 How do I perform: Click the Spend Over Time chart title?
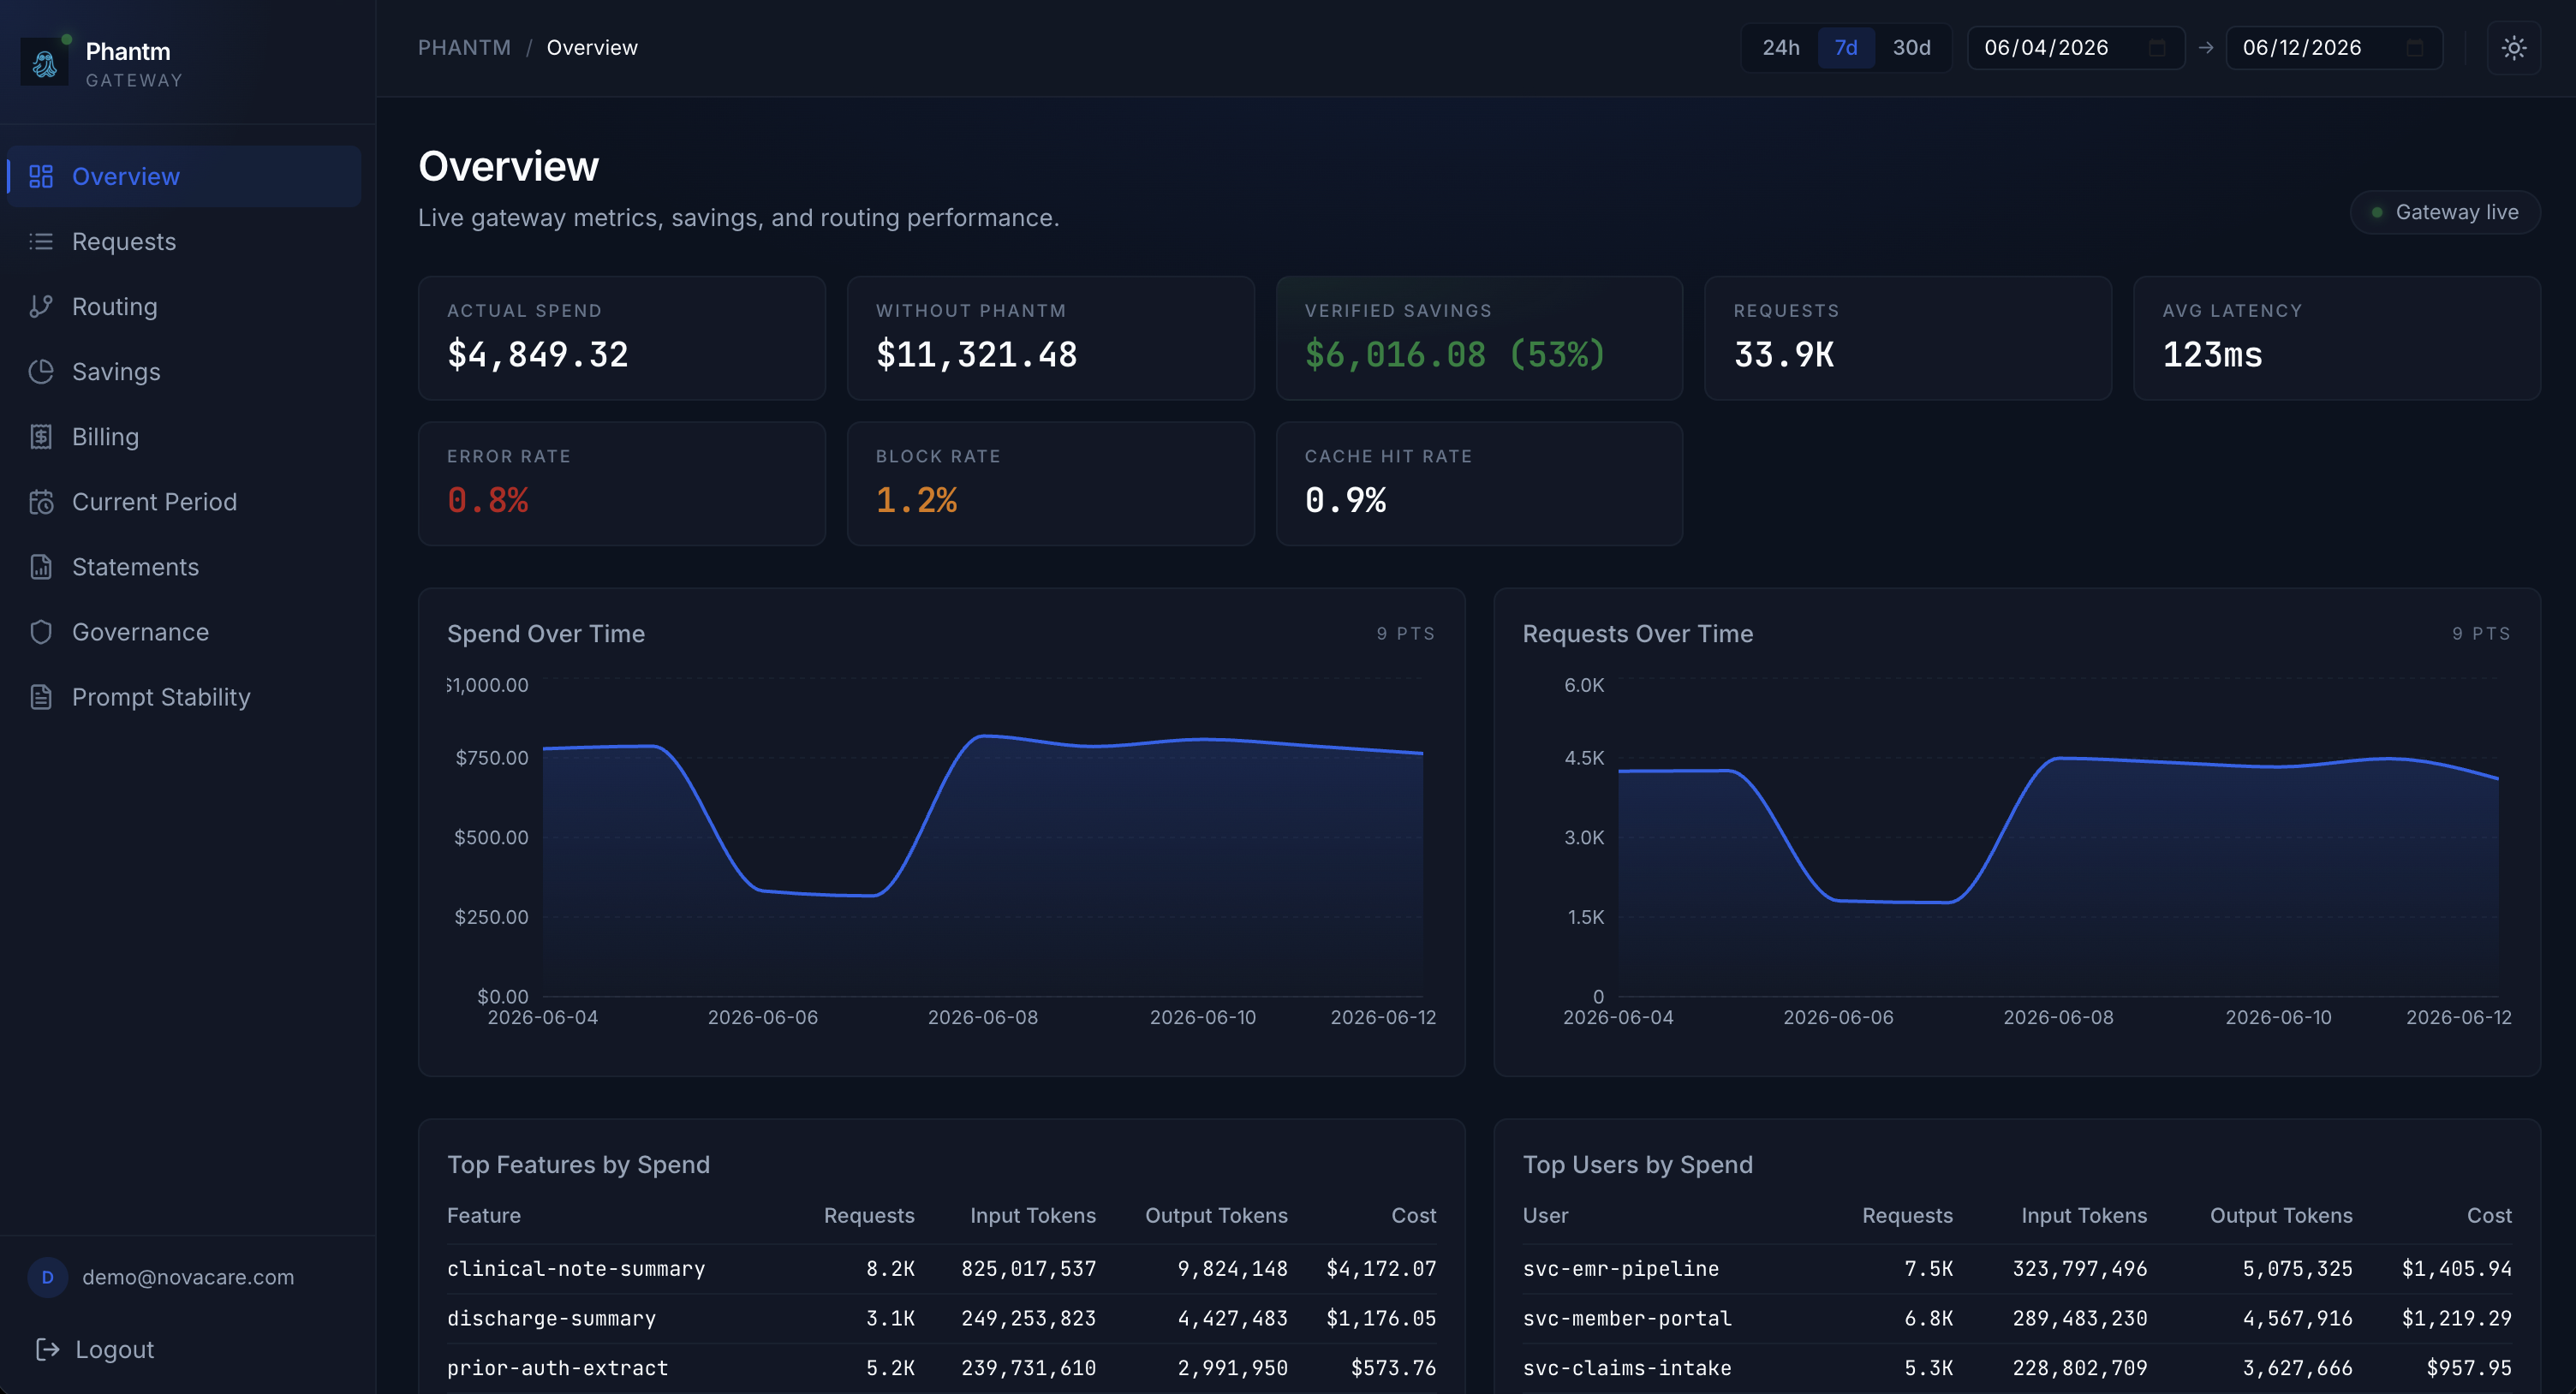546,633
